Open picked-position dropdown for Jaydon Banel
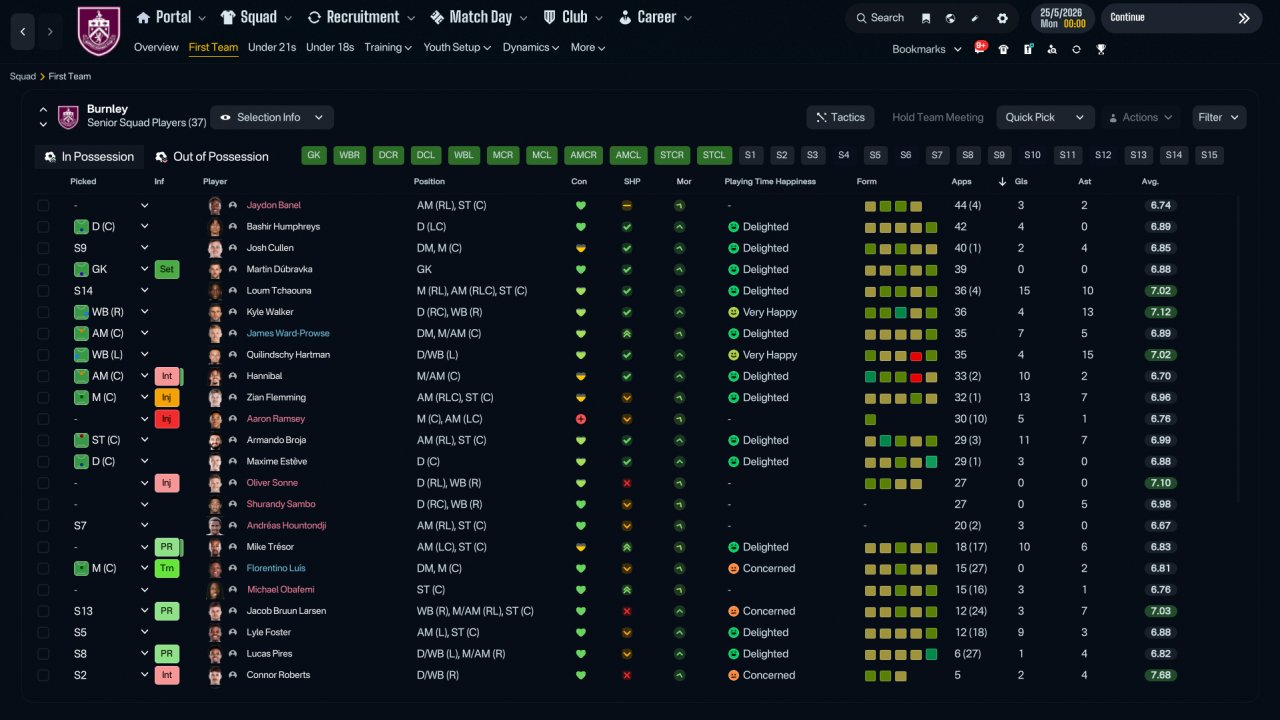This screenshot has height=720, width=1280. tap(144, 206)
